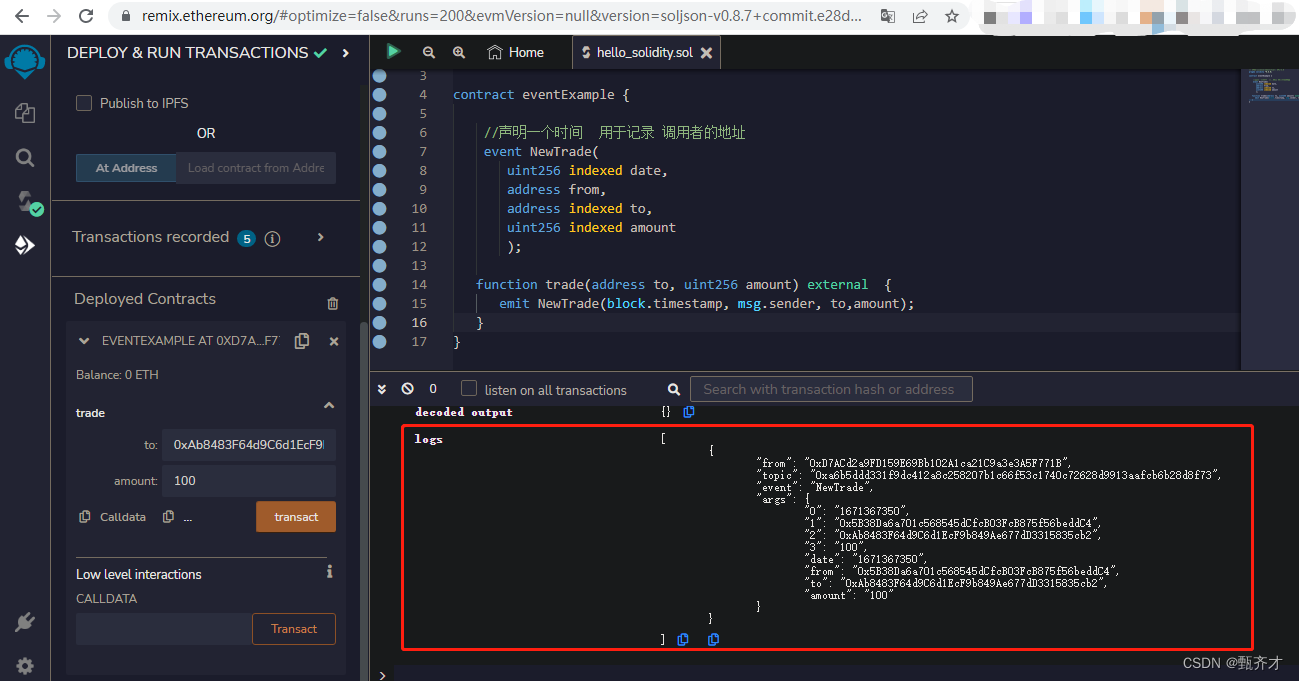
Task: Toggle breakpoint marker on line 15
Action: click(379, 304)
